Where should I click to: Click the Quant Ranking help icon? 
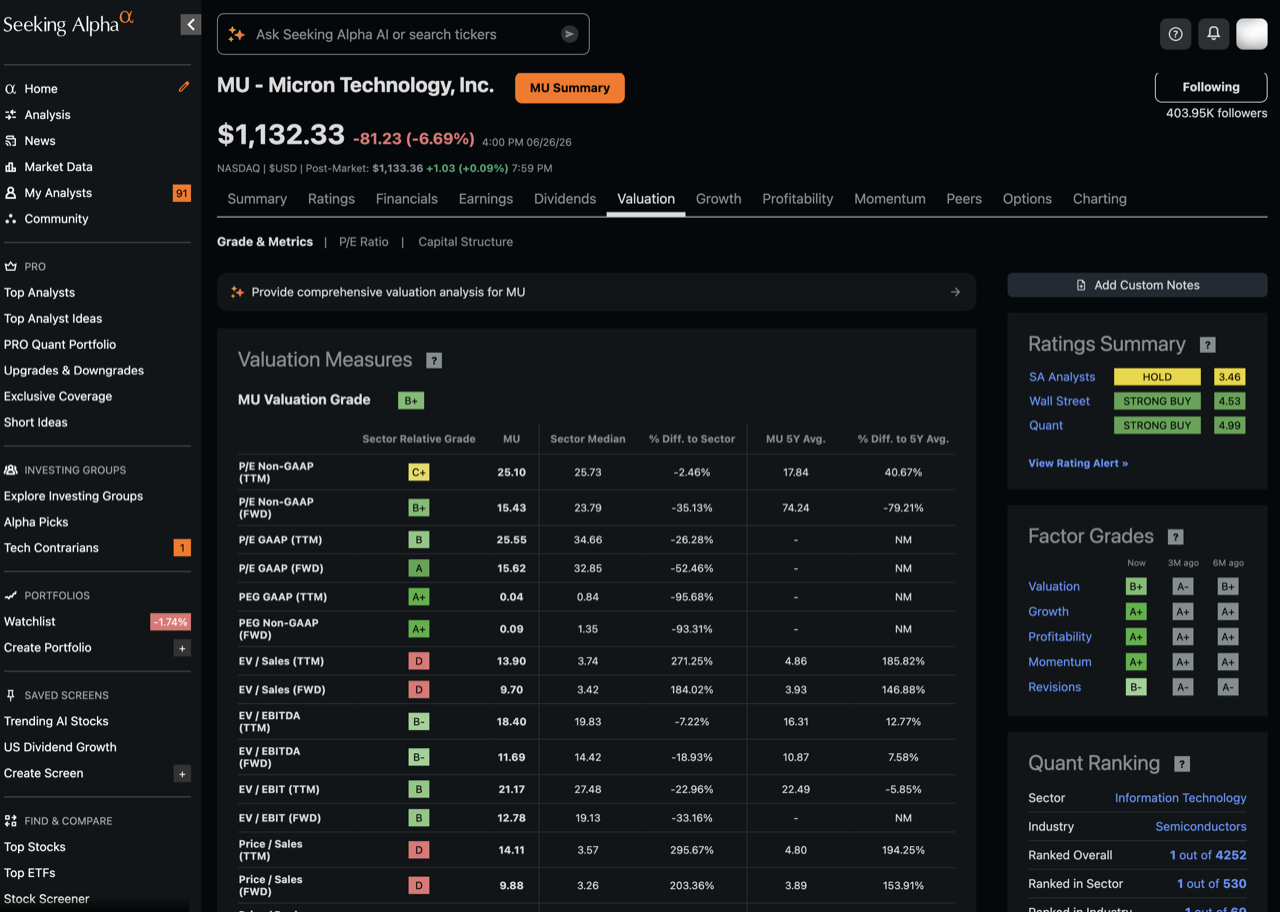coord(1182,764)
